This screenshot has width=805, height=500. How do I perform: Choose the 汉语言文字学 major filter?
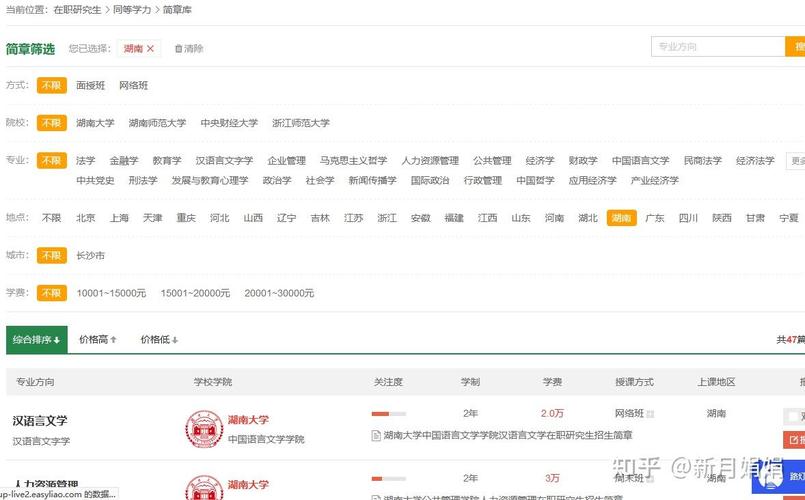(x=224, y=161)
